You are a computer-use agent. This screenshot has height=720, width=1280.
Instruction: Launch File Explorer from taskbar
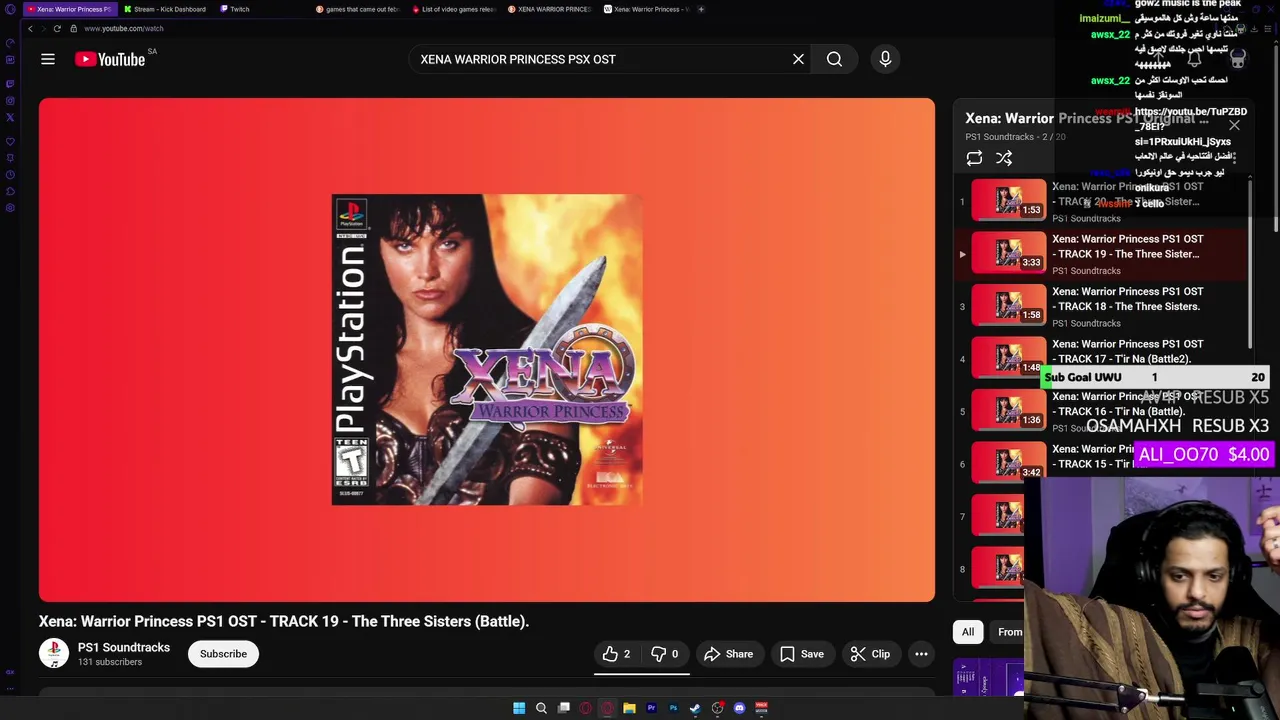[629, 708]
